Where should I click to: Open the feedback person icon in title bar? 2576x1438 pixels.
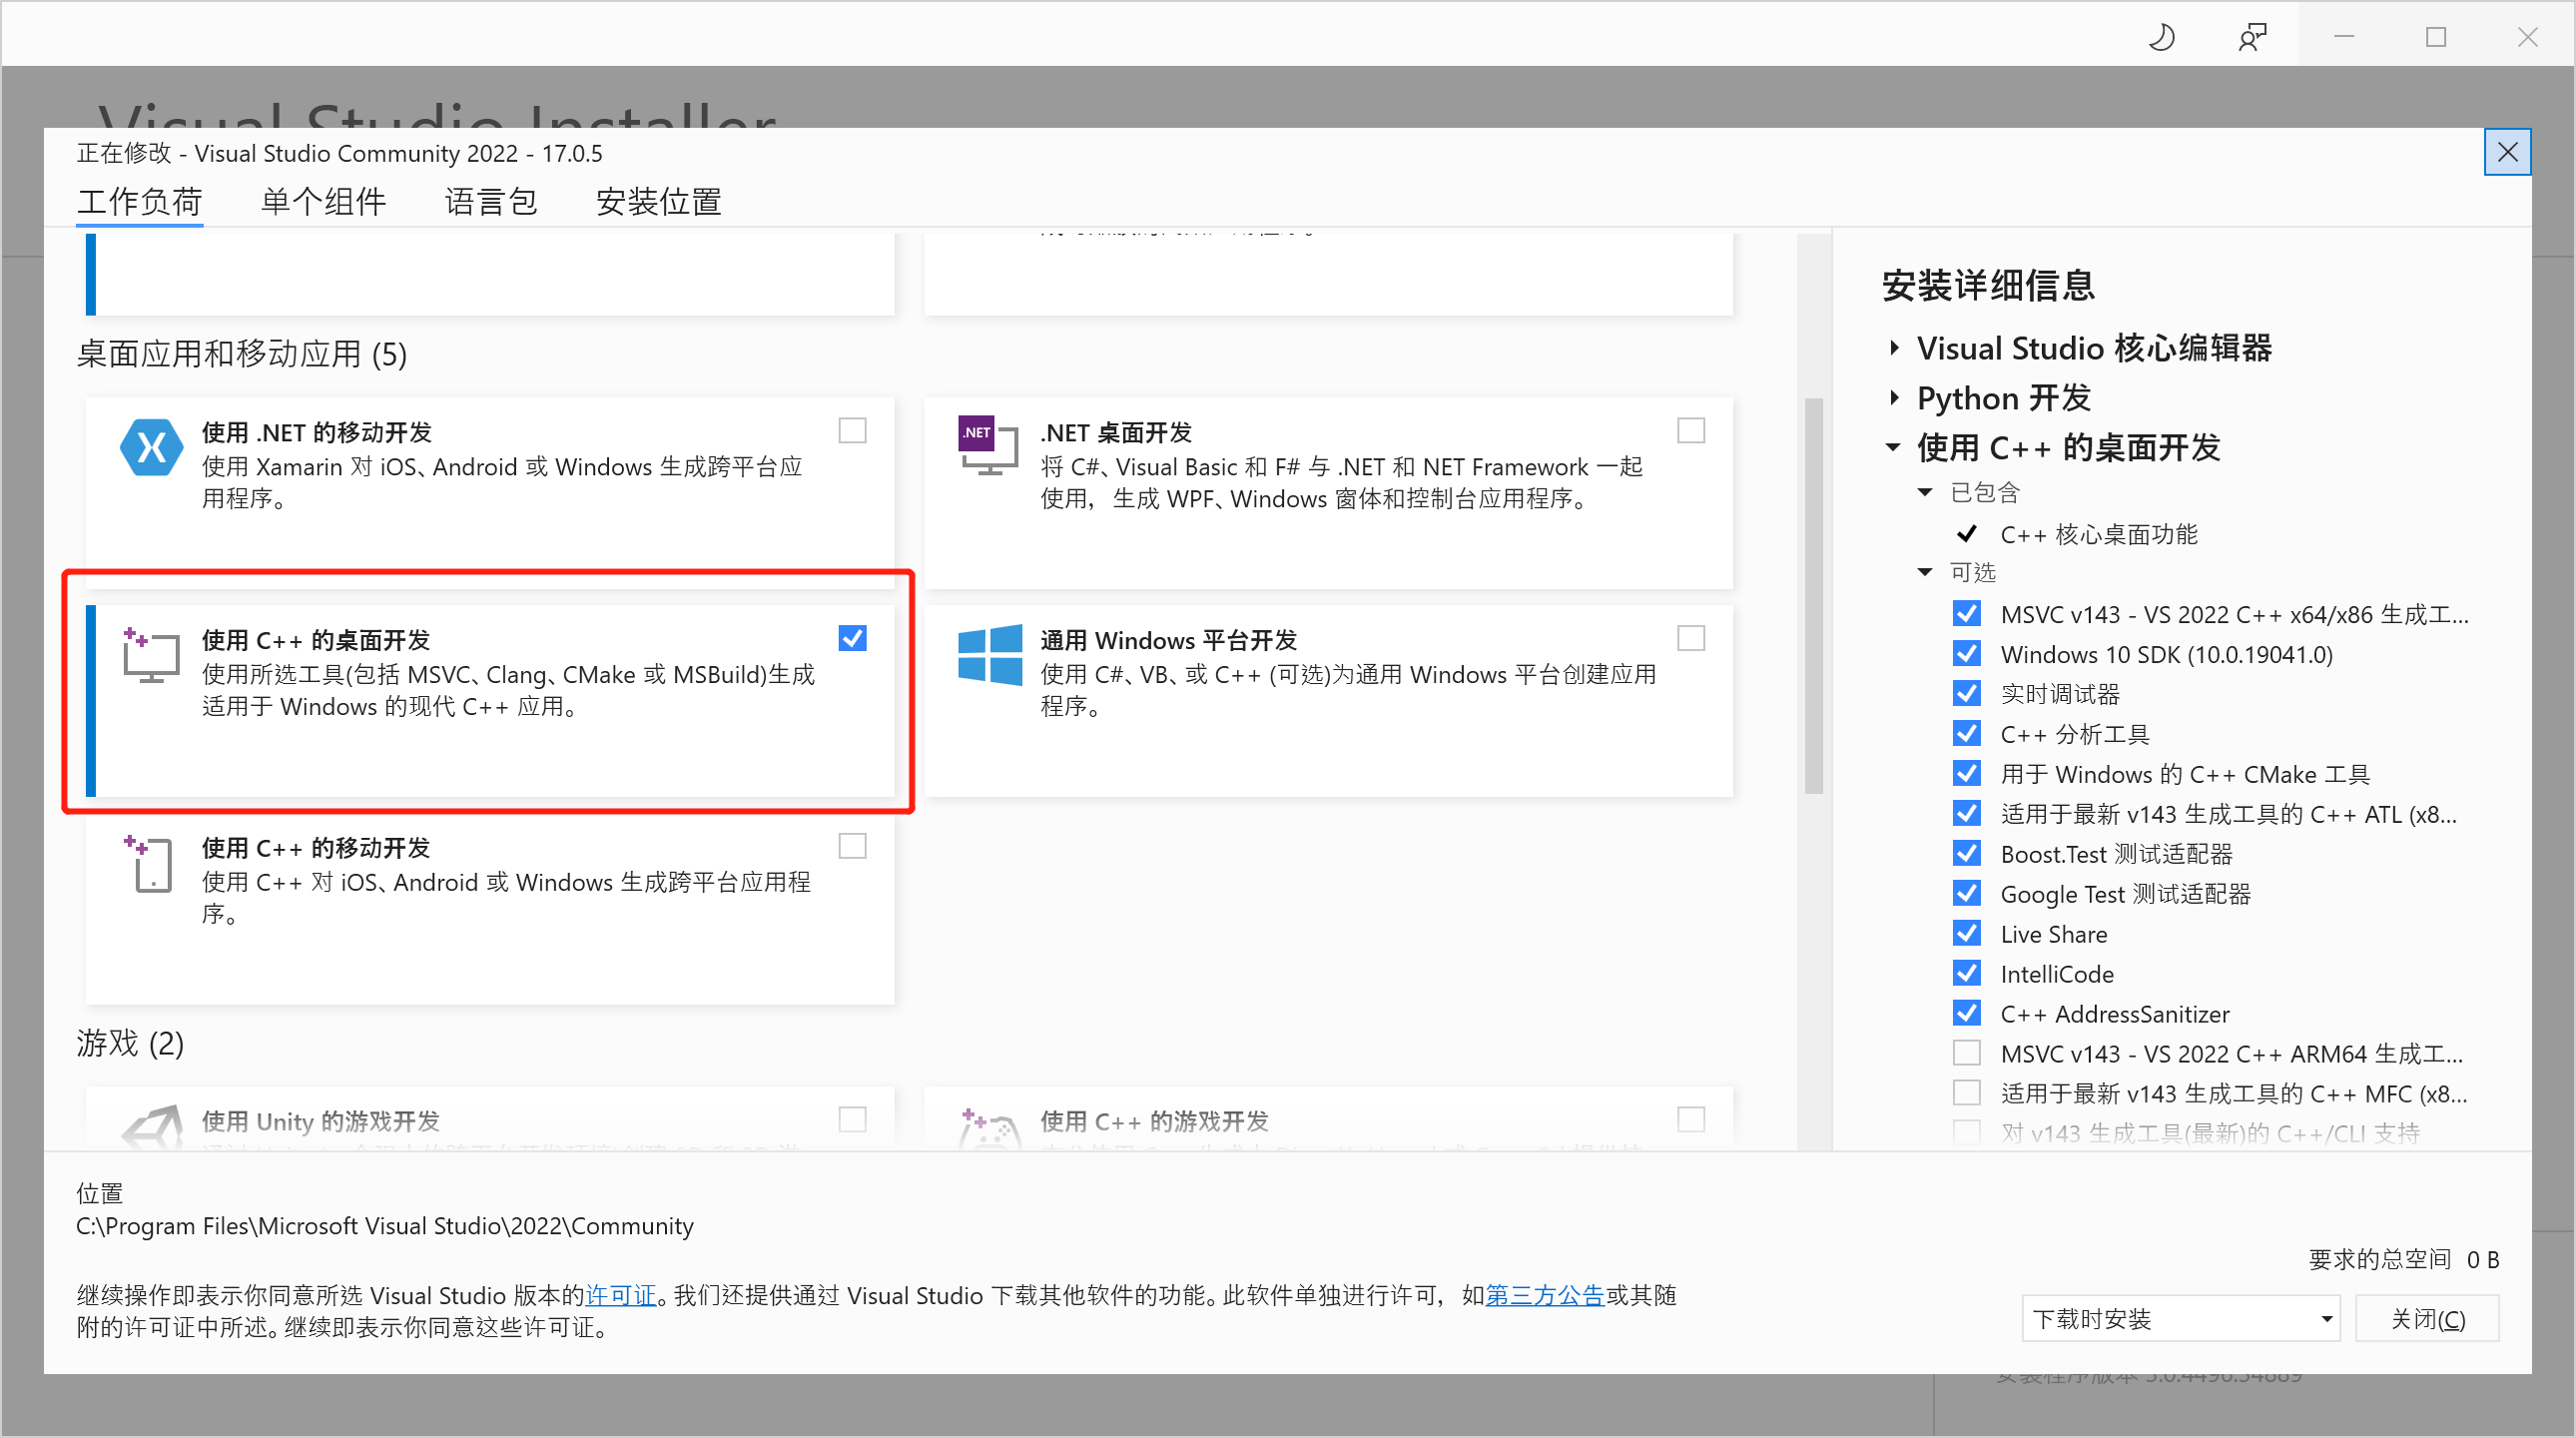2252,37
